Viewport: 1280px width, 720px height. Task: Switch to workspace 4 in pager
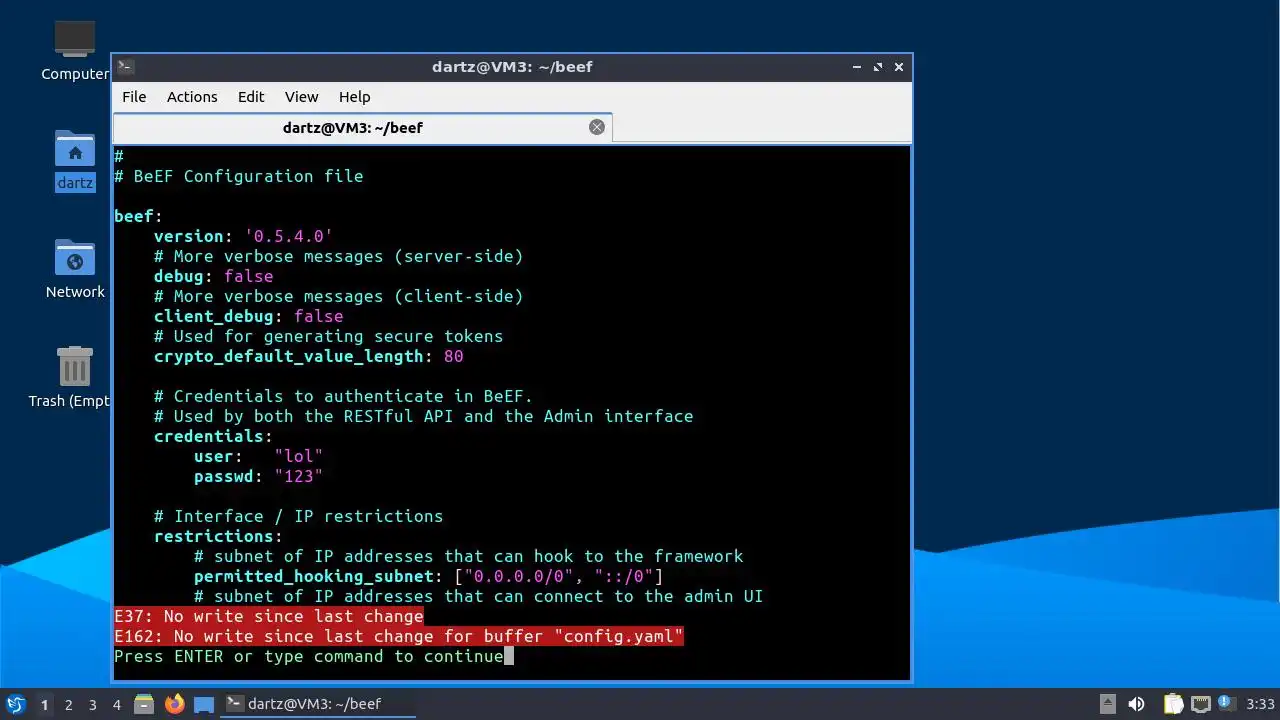(x=116, y=704)
